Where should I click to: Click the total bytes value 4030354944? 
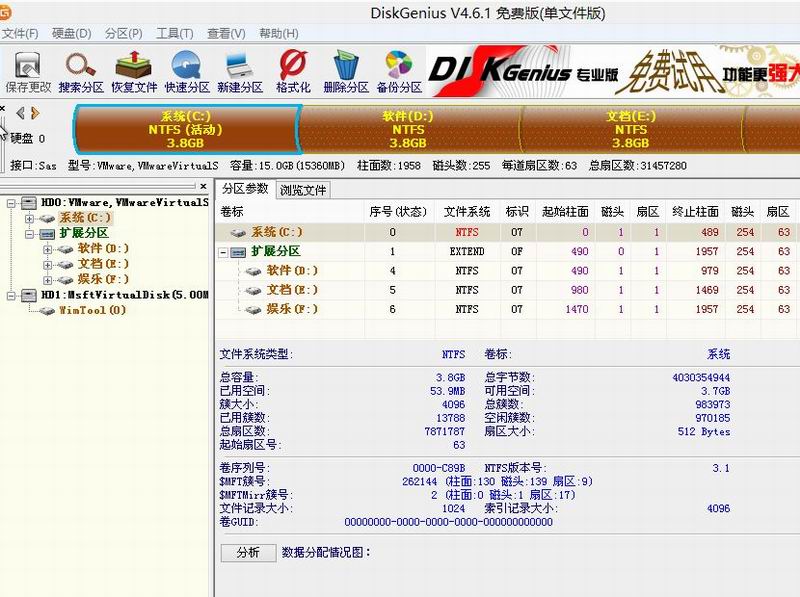coord(701,378)
